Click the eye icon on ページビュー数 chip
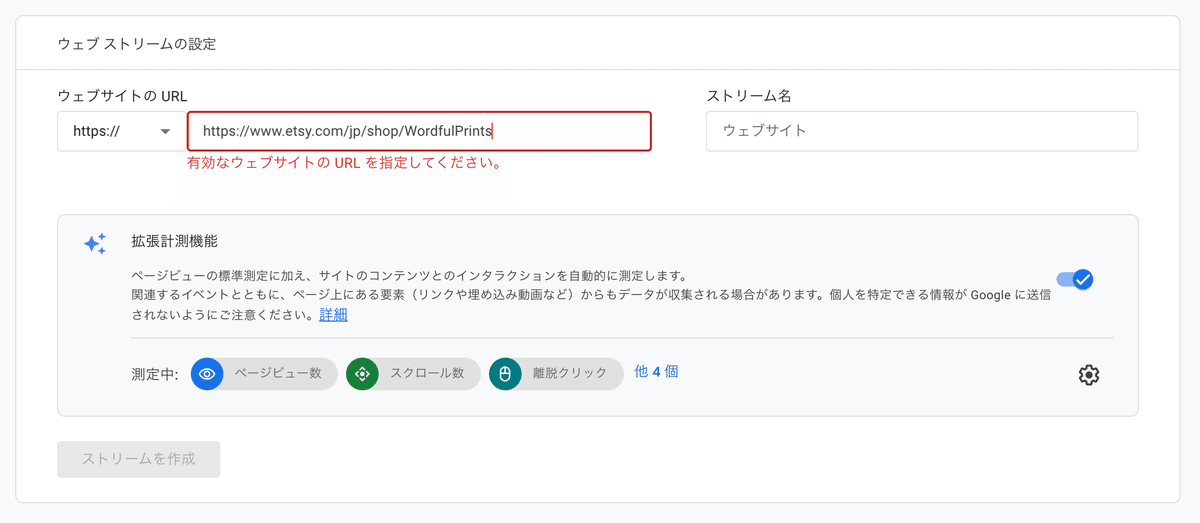1200x523 pixels. pos(207,374)
